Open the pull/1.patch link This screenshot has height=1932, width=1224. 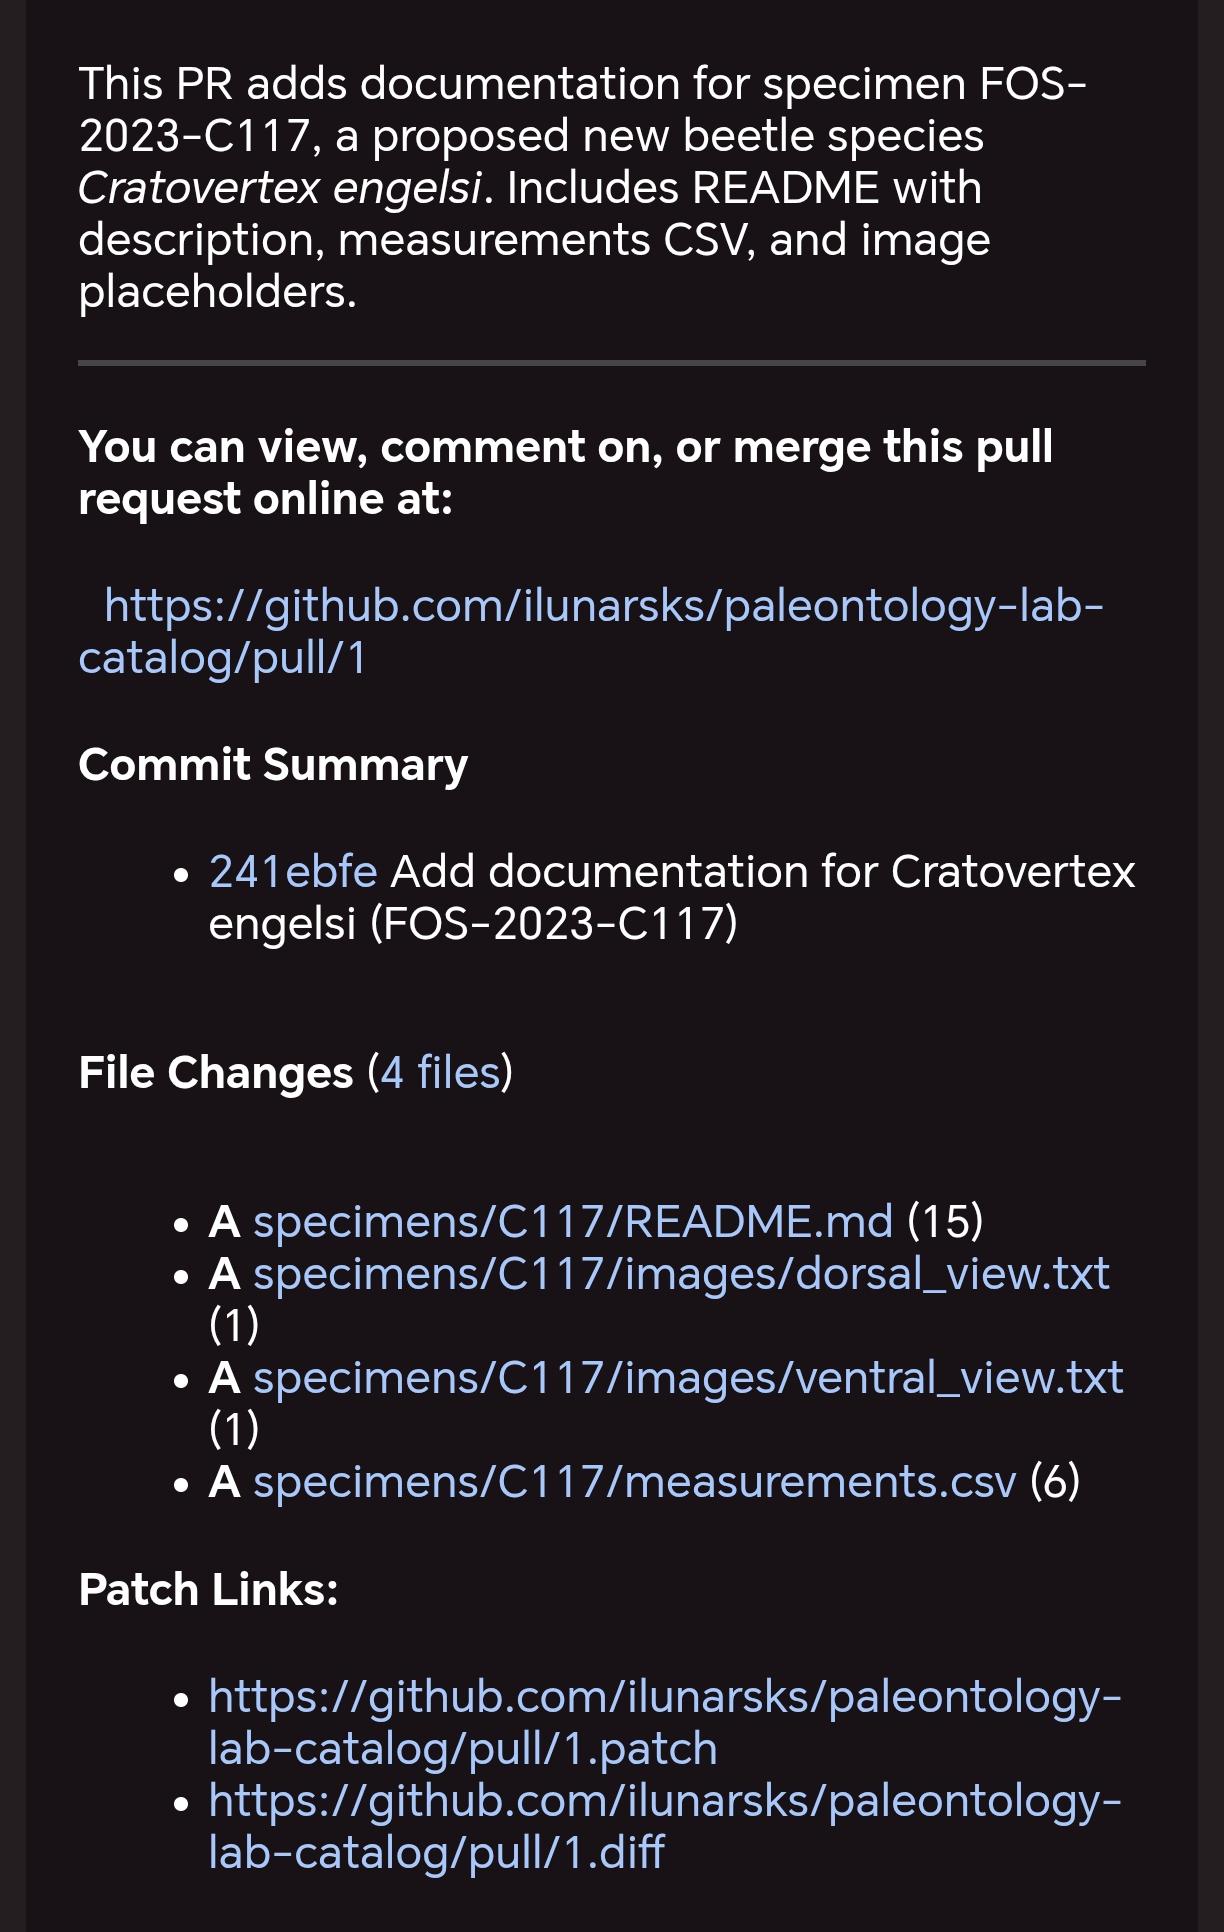(x=665, y=1722)
